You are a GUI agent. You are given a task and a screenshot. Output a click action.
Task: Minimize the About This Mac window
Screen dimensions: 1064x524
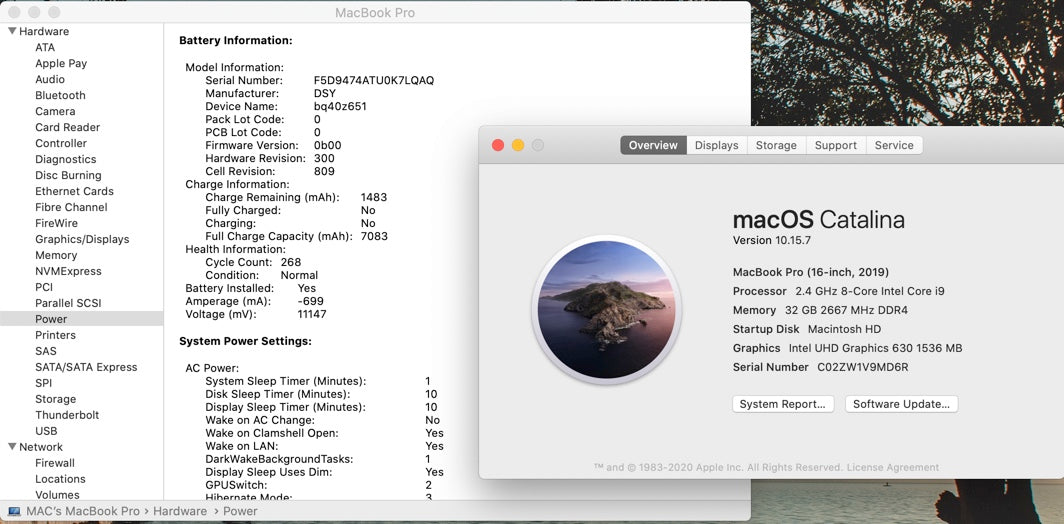[518, 145]
